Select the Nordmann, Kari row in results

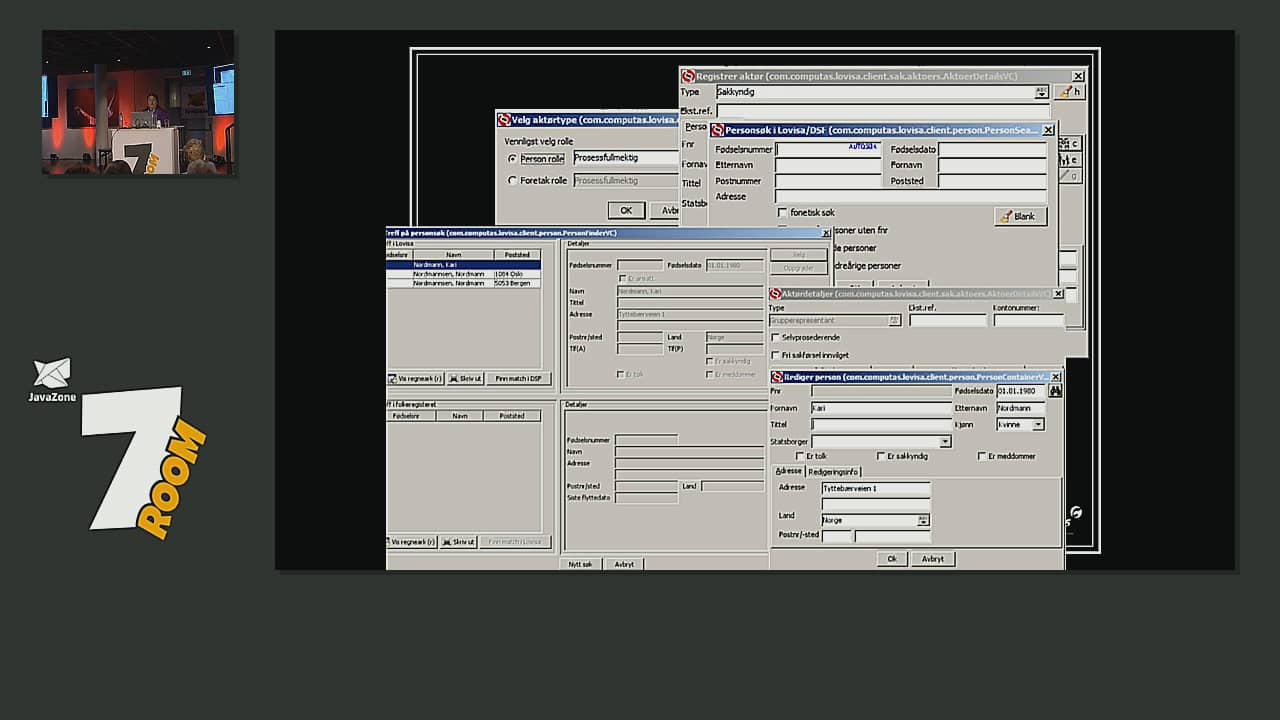point(464,265)
